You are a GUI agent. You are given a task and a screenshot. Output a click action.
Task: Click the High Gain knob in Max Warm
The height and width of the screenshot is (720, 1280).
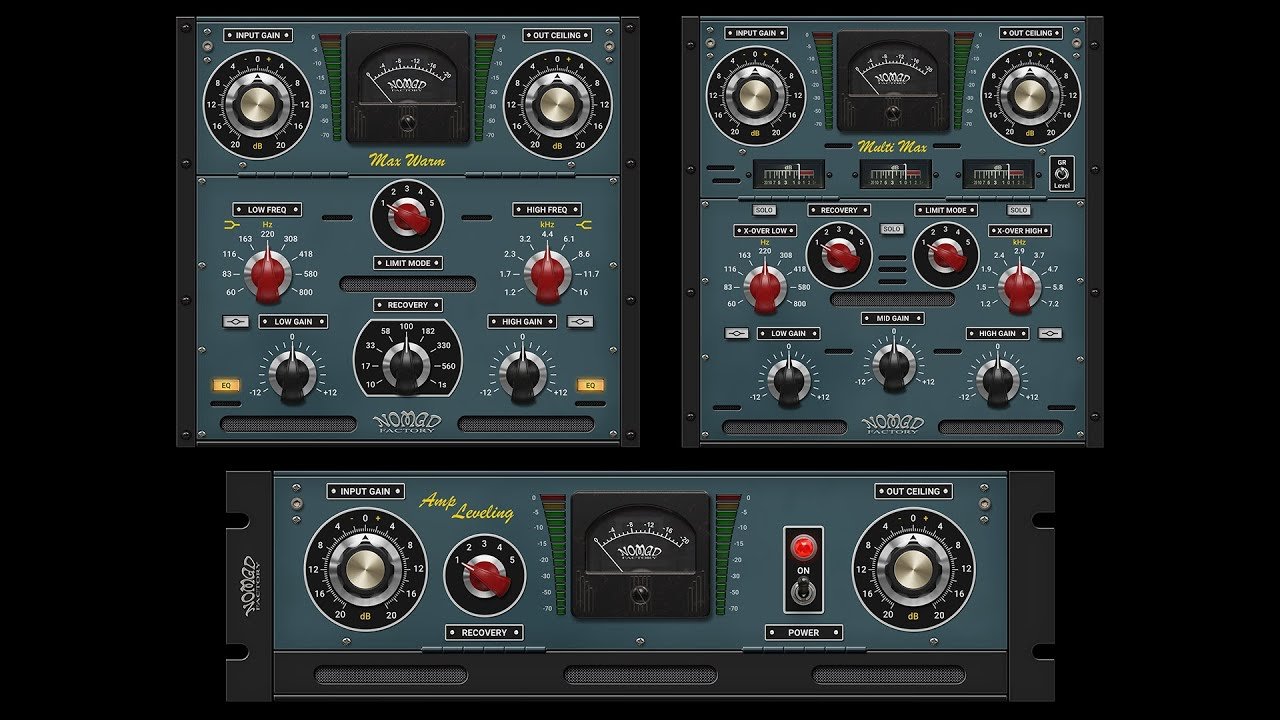coord(522,376)
